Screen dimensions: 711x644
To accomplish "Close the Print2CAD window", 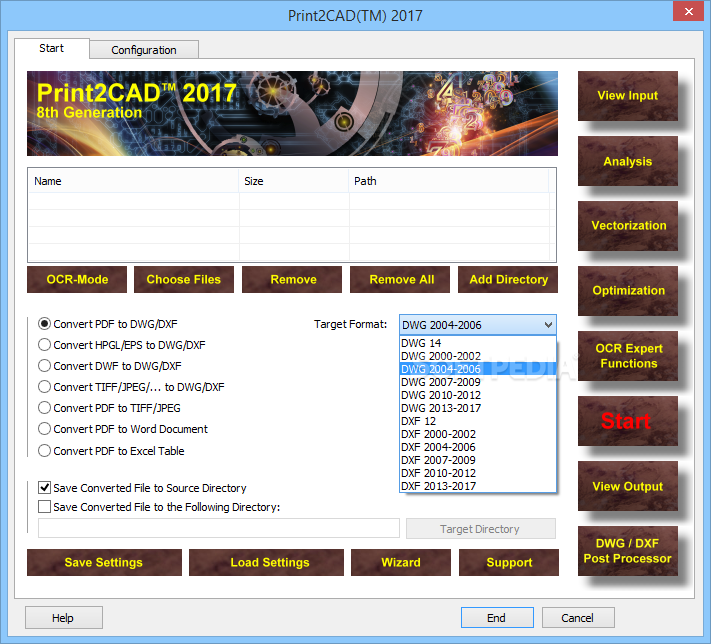I will point(688,11).
